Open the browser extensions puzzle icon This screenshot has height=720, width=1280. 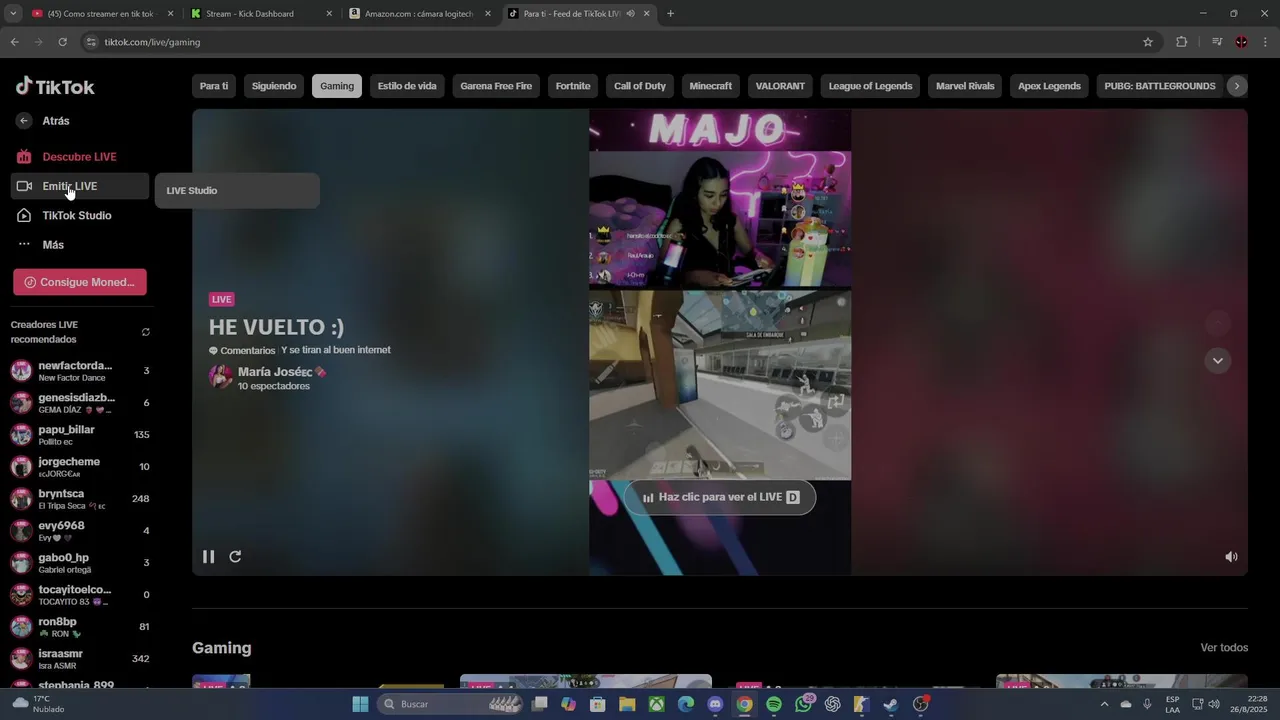tap(1182, 42)
